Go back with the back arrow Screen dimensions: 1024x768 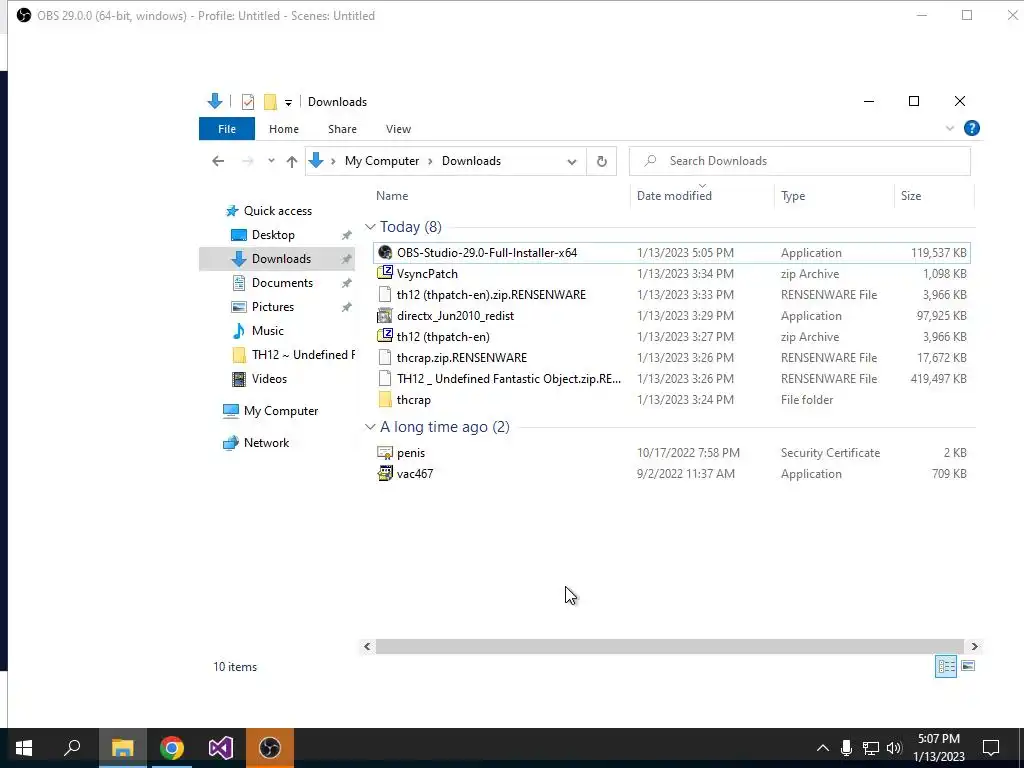coord(218,161)
